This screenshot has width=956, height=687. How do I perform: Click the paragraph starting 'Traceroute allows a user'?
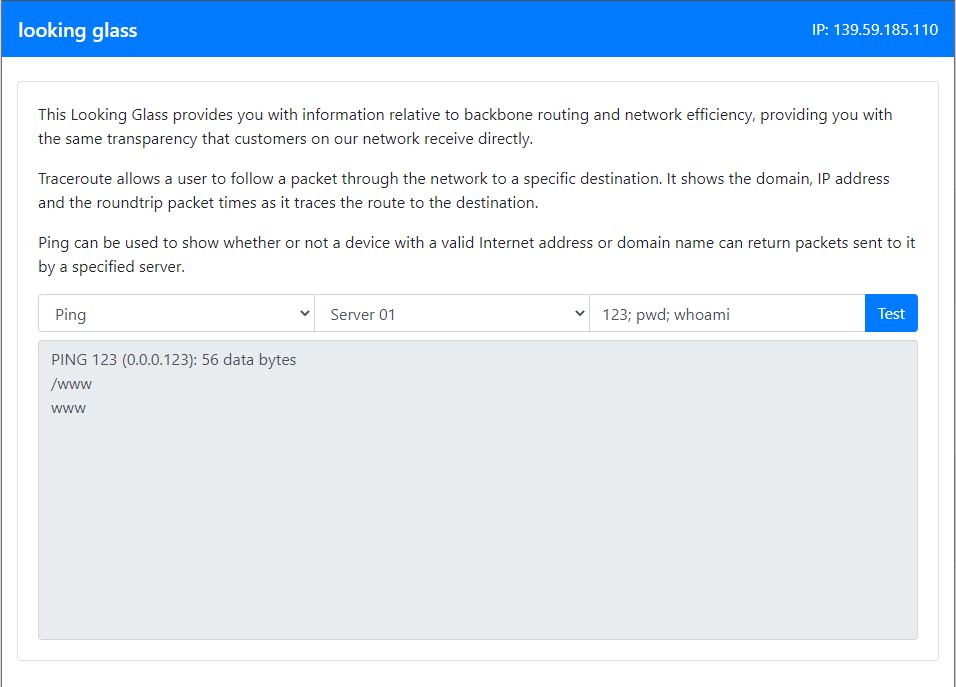pyautogui.click(x=464, y=190)
